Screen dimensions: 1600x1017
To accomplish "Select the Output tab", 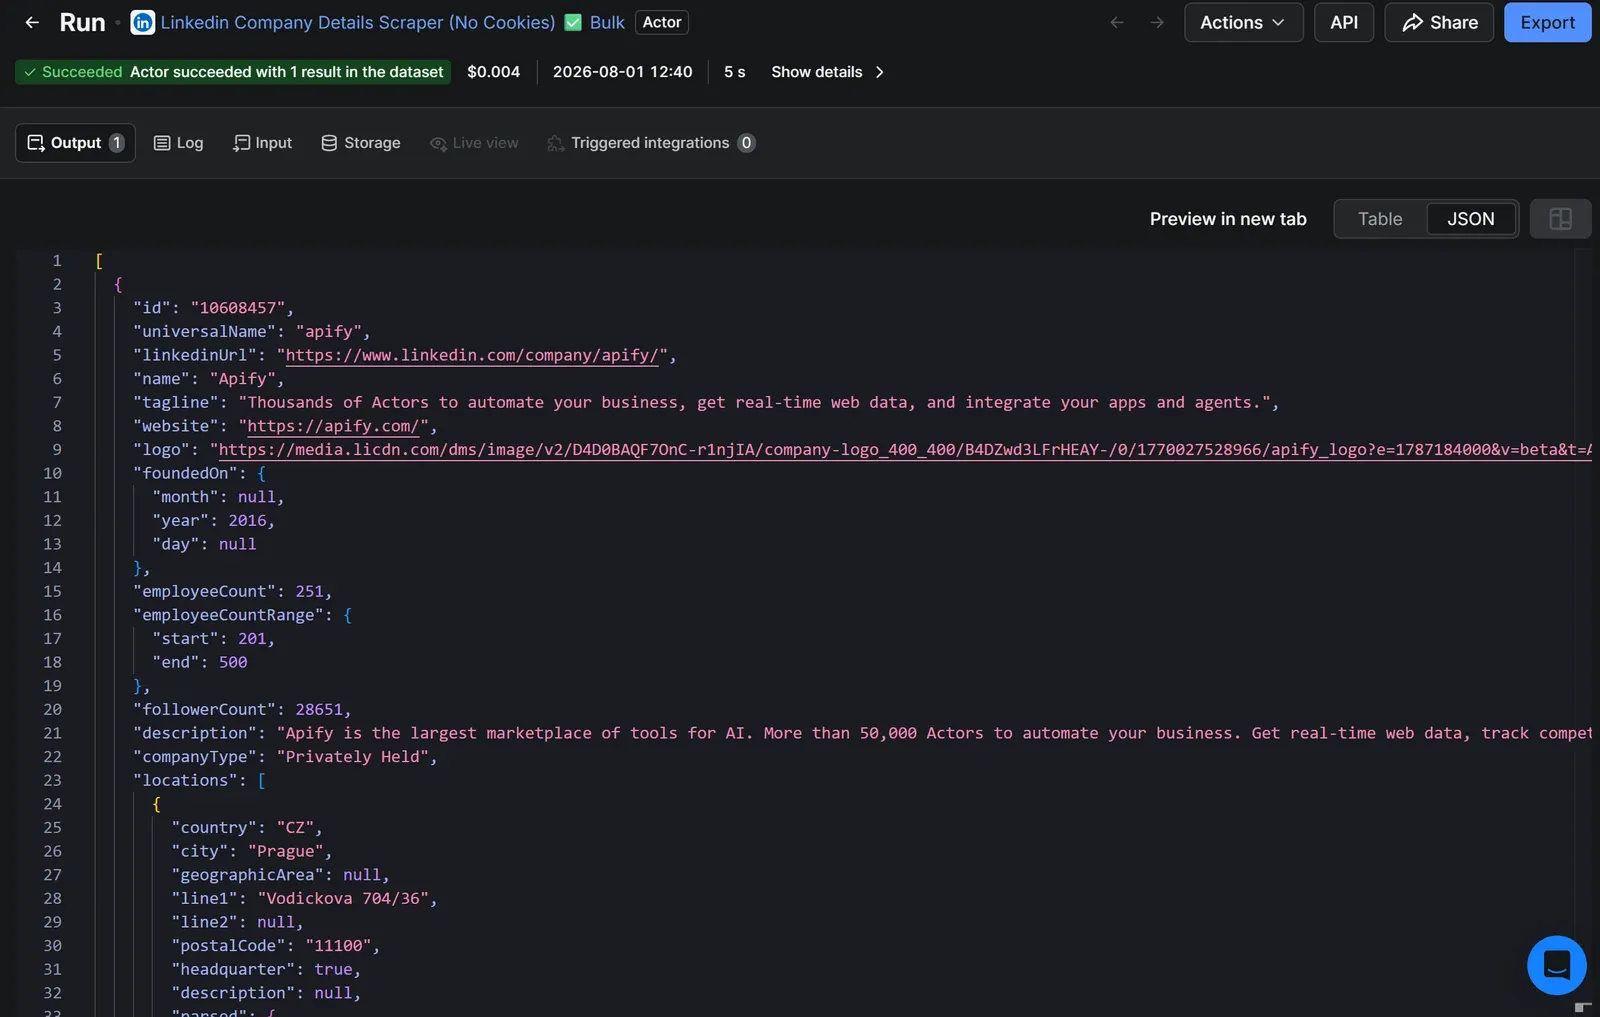I will pos(75,143).
